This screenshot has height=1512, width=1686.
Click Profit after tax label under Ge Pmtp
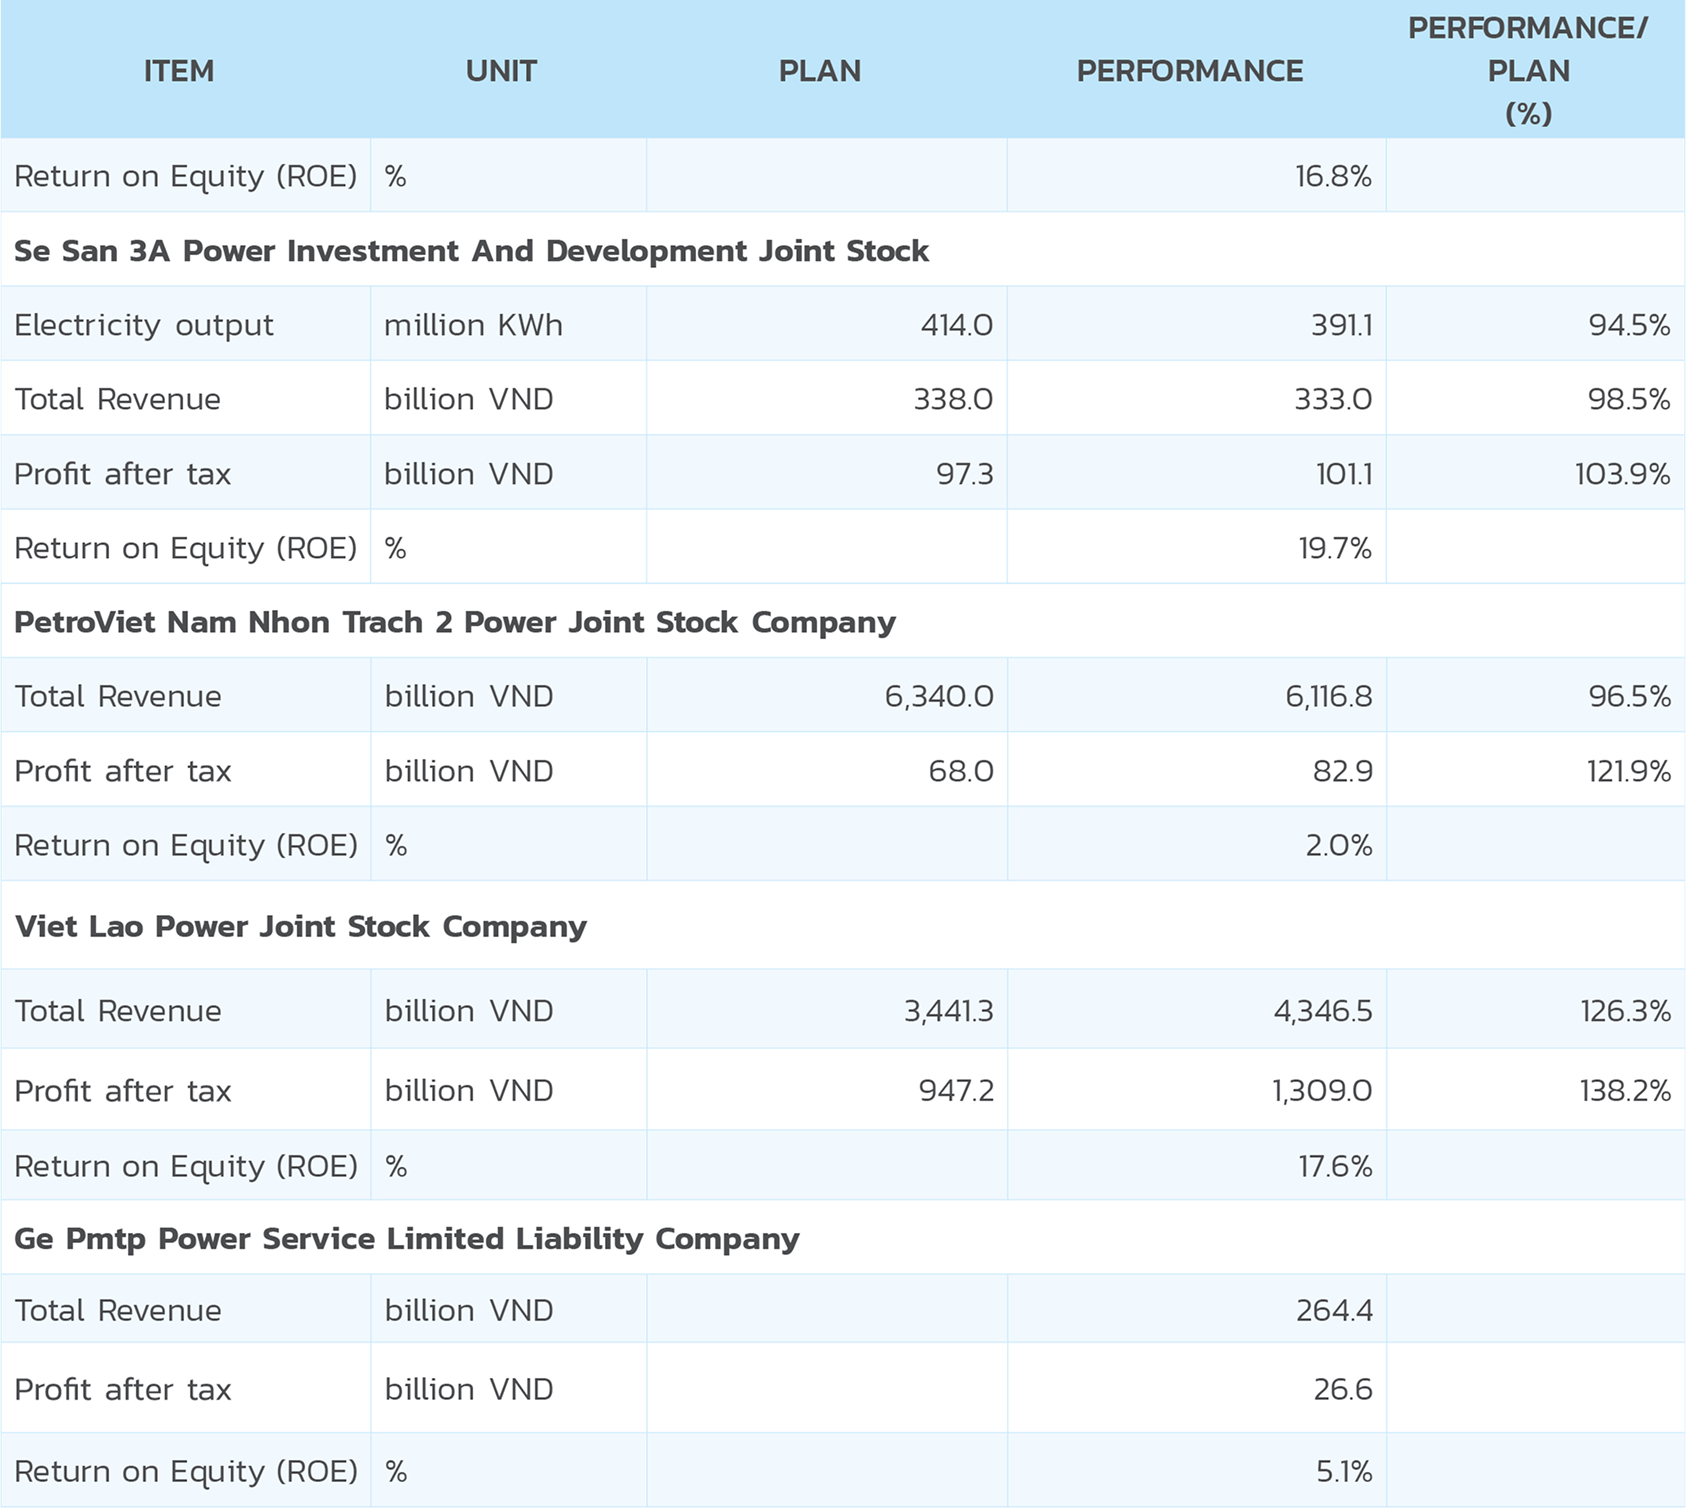(x=122, y=1389)
